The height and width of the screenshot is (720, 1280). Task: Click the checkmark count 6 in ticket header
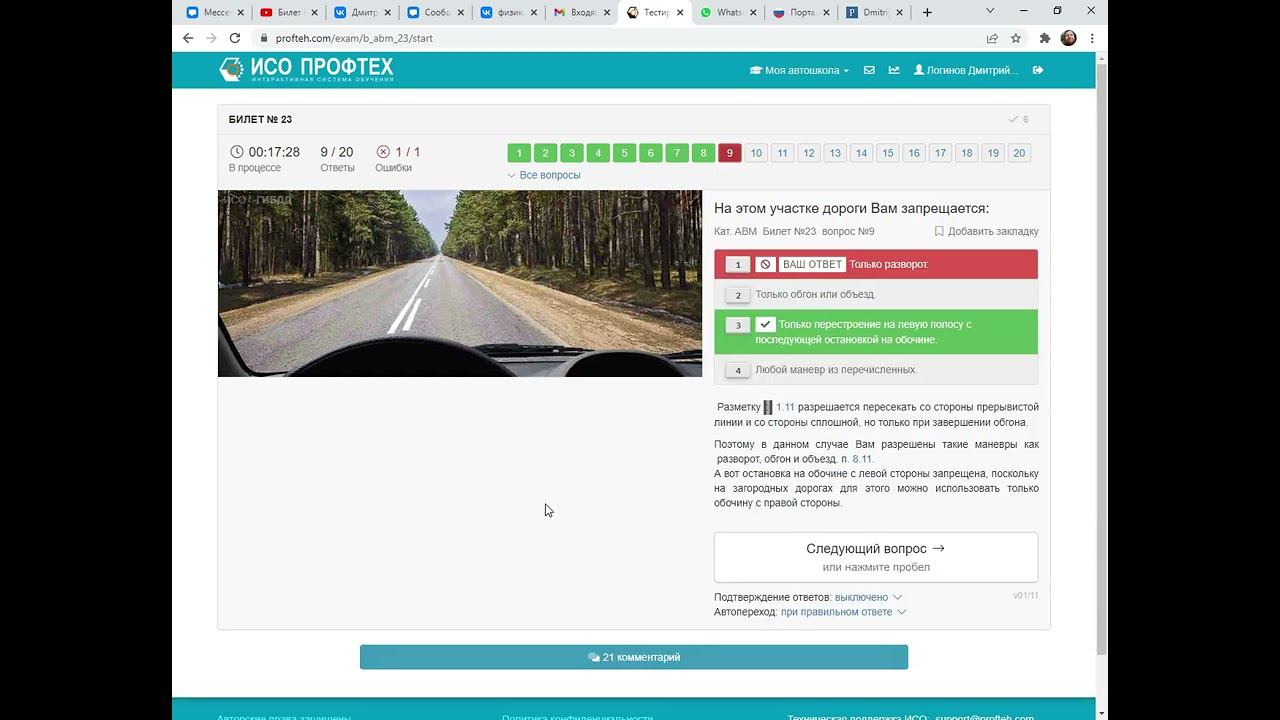click(1019, 119)
